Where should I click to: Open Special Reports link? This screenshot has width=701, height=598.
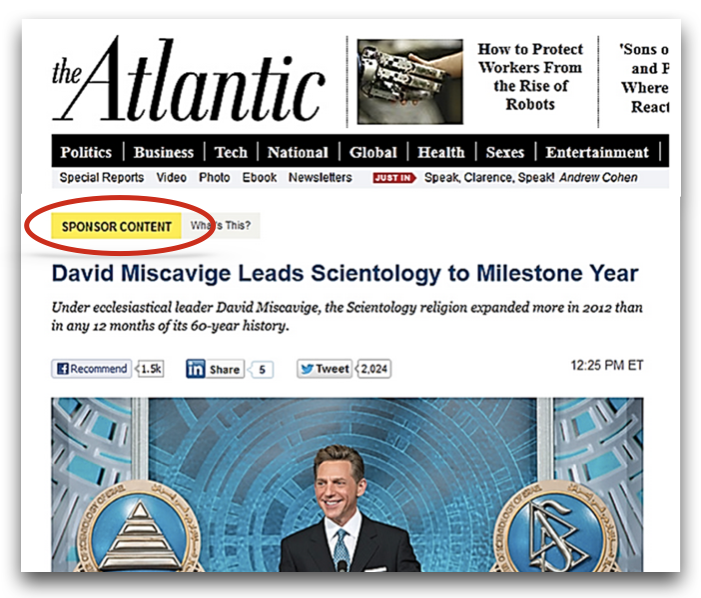coord(102,177)
